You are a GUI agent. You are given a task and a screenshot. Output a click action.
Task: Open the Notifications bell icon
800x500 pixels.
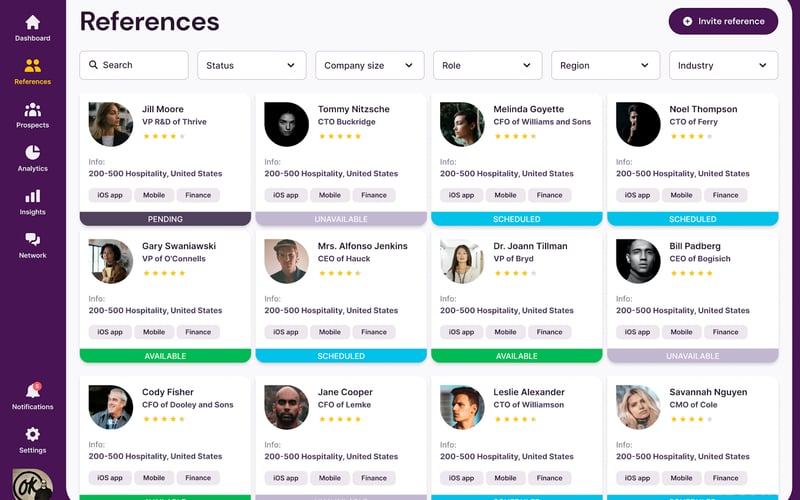point(32,391)
